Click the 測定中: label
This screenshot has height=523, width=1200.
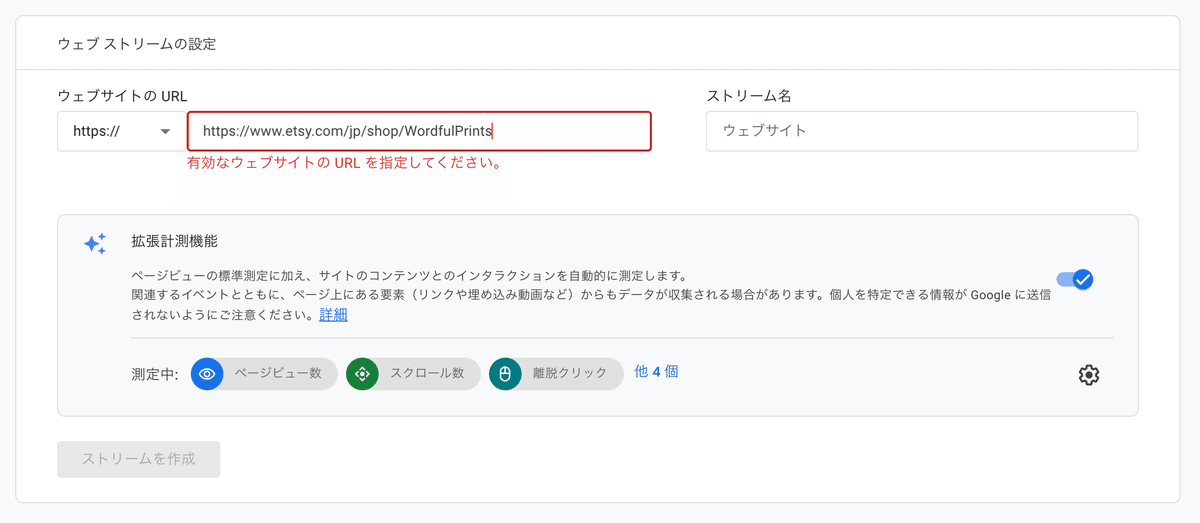155,374
